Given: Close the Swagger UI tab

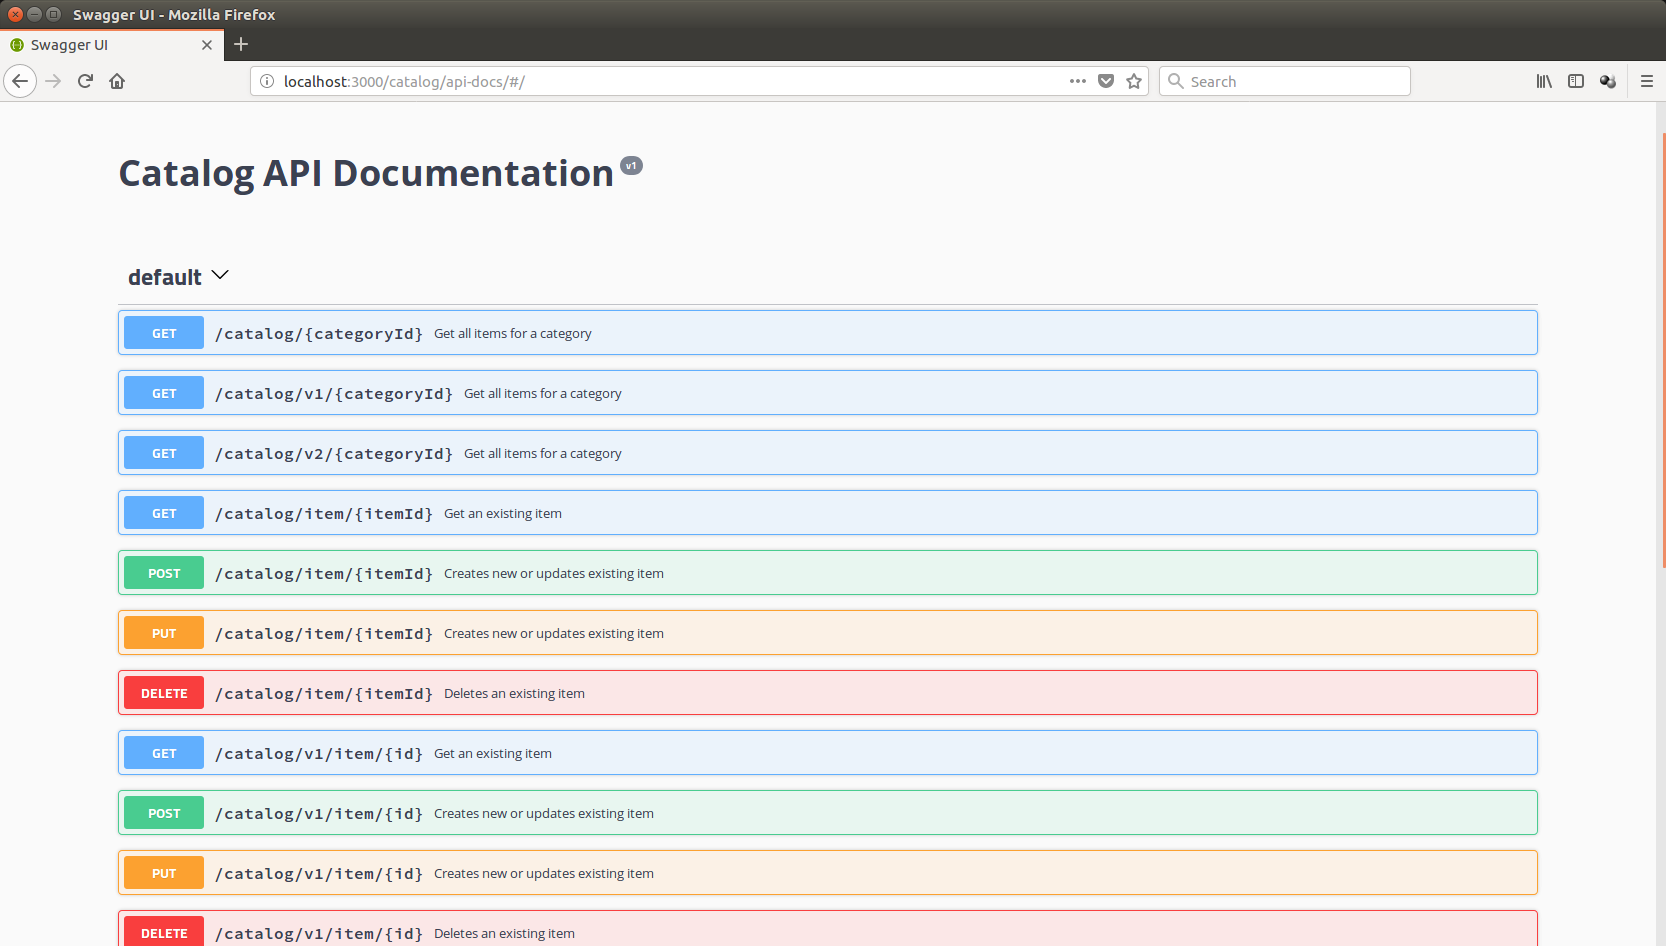Looking at the screenshot, I should pyautogui.click(x=207, y=45).
